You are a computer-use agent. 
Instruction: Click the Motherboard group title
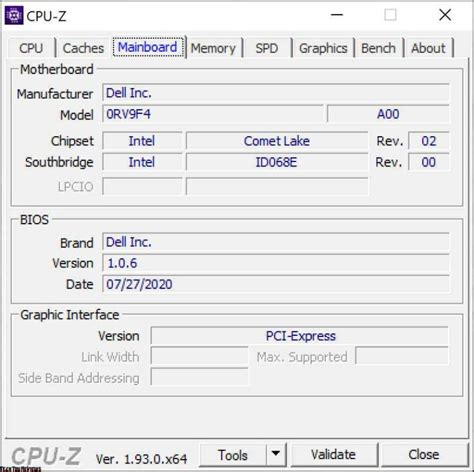point(57,70)
